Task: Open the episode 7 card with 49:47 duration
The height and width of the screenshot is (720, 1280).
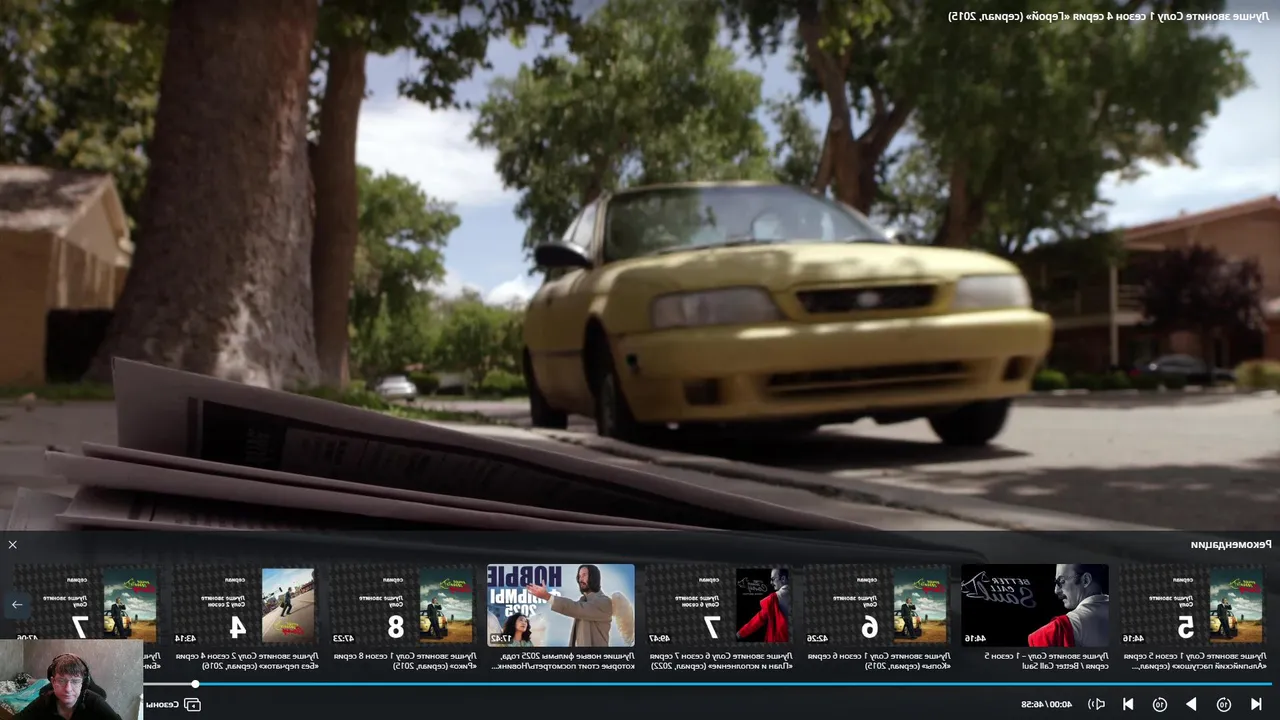Action: (719, 605)
